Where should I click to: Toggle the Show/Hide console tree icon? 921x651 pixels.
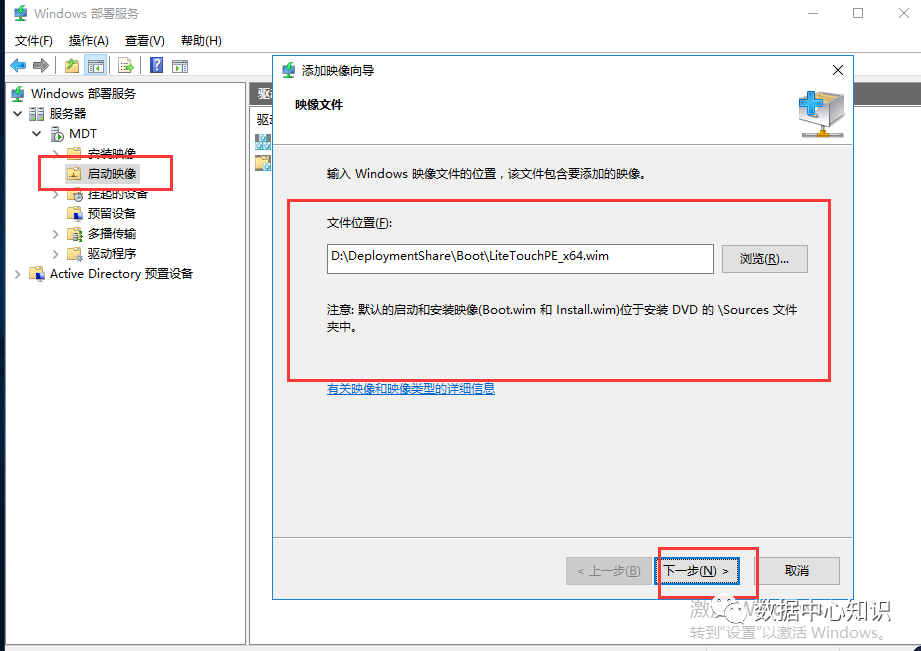[x=95, y=65]
